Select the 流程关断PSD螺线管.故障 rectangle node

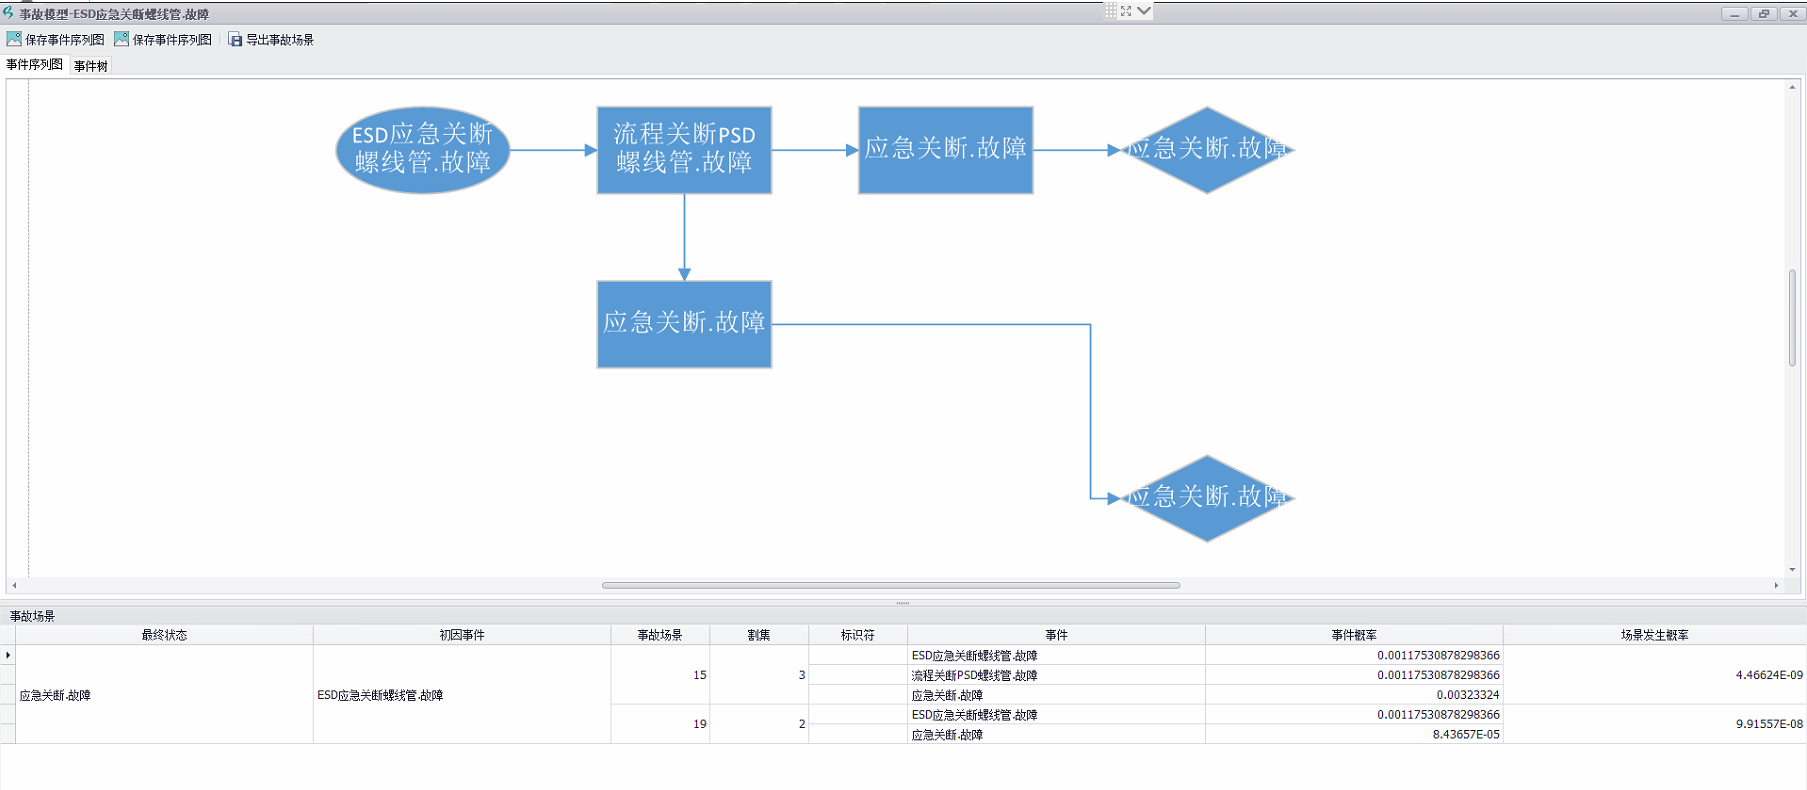click(684, 150)
